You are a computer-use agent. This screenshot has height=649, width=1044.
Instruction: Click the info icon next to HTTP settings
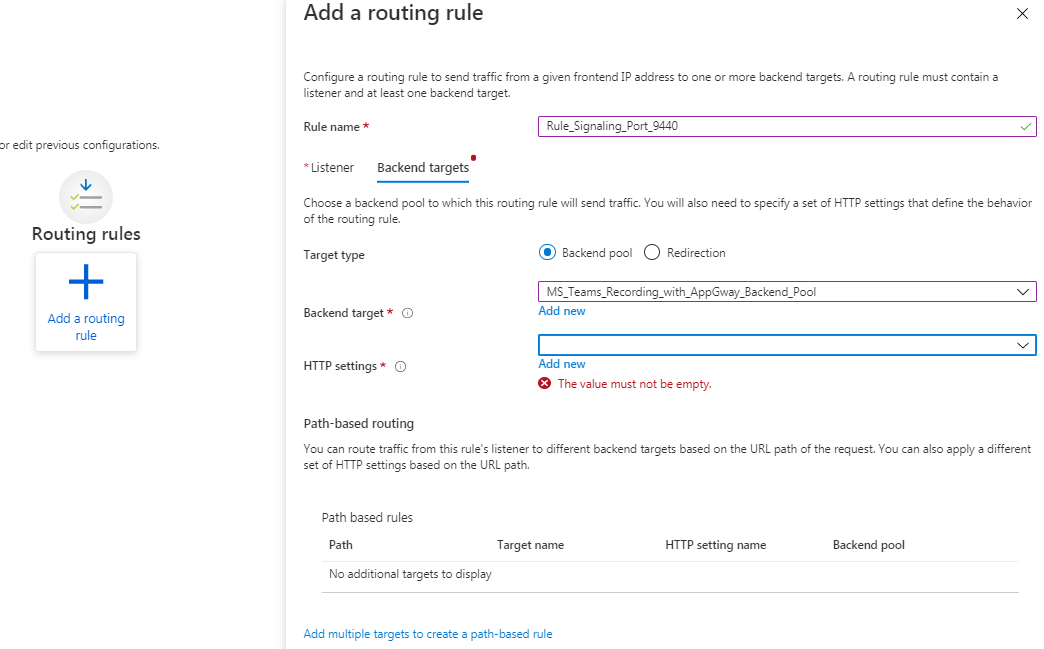coord(400,367)
